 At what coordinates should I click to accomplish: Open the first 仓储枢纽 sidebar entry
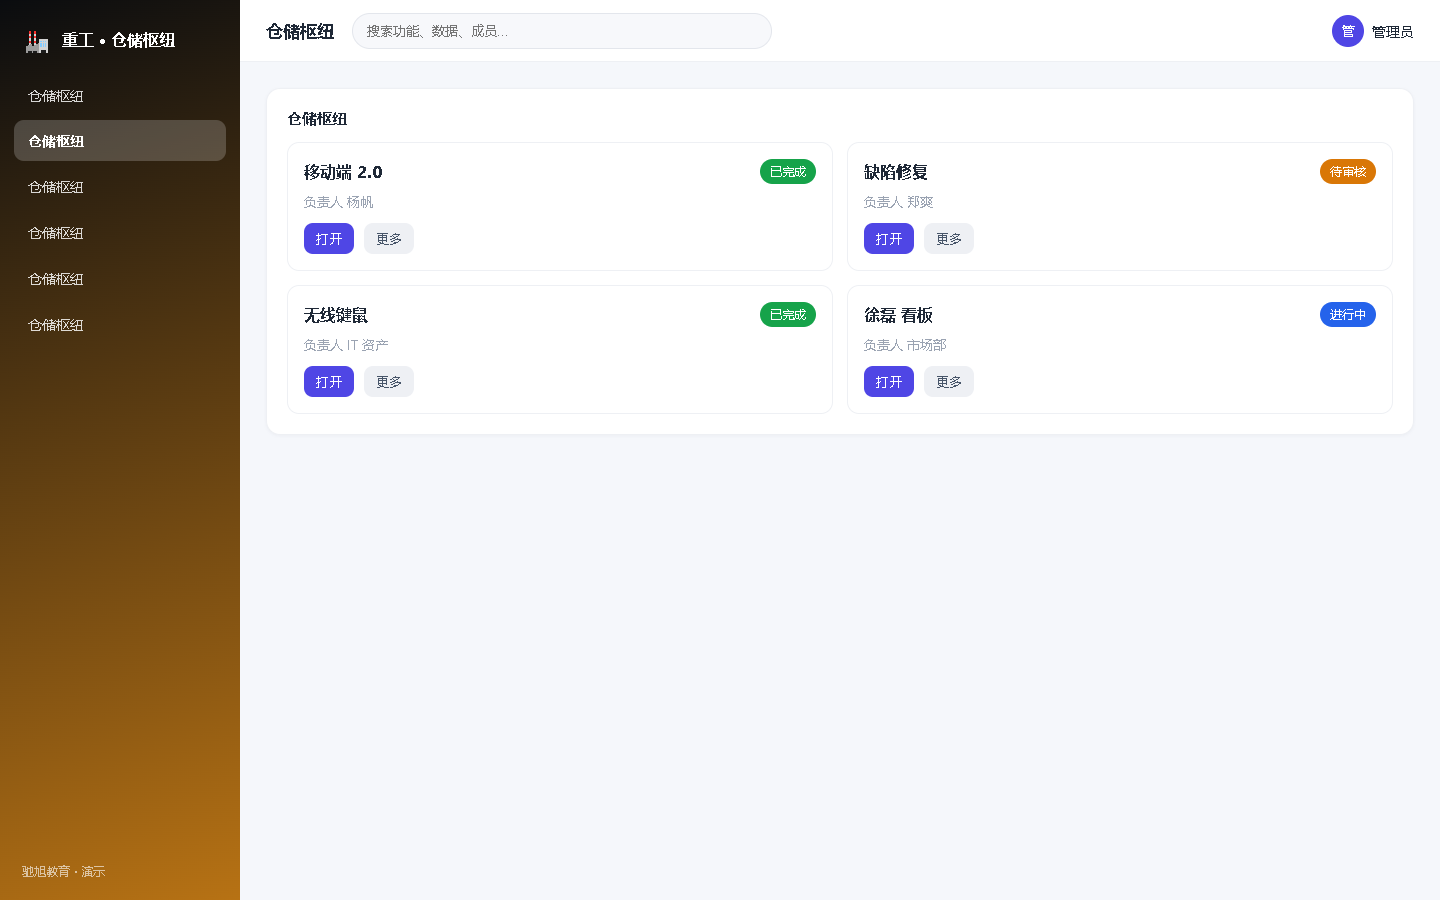pyautogui.click(x=120, y=96)
